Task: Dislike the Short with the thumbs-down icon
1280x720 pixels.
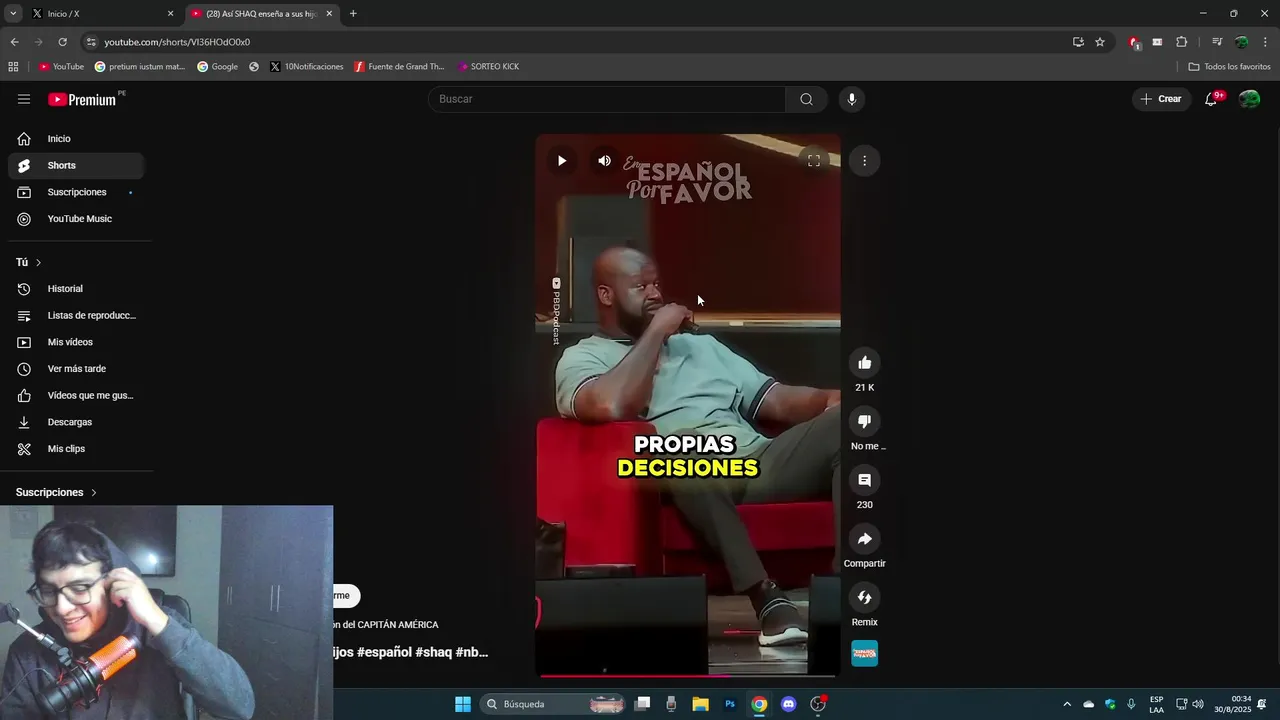Action: point(865,422)
